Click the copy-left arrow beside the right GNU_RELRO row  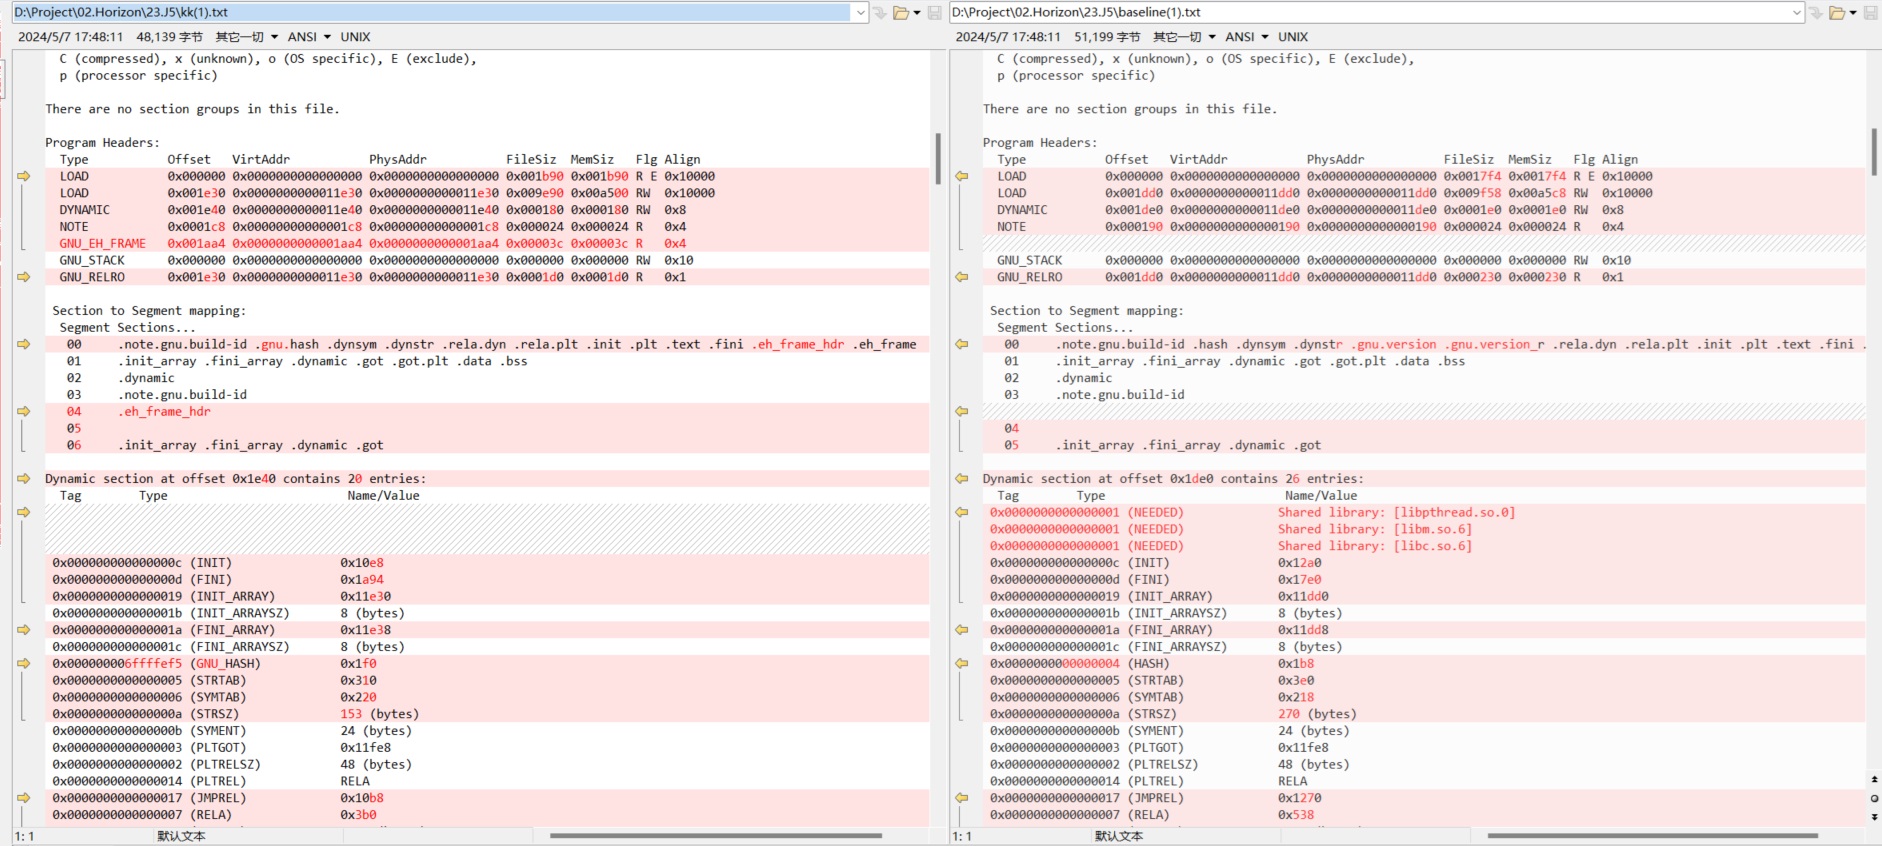pos(961,277)
